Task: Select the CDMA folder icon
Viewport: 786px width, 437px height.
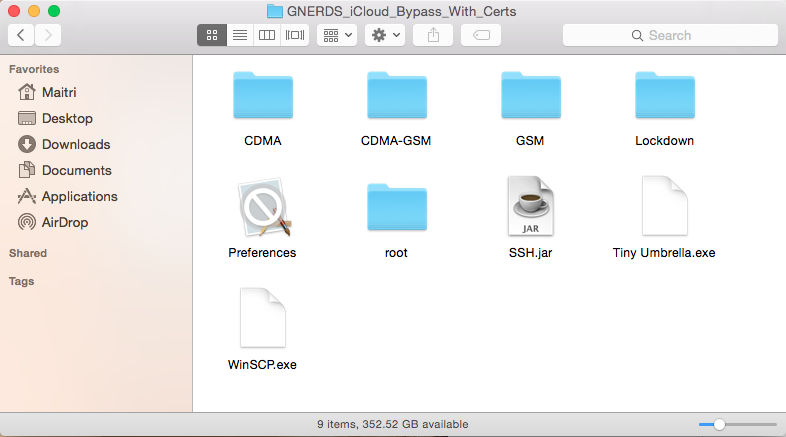Action: 263,95
